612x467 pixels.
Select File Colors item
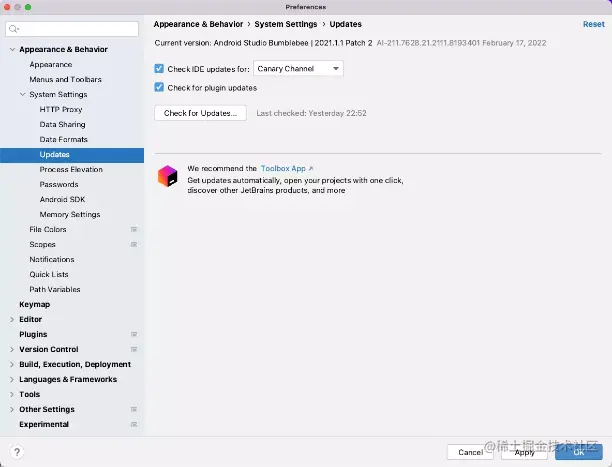pos(48,230)
